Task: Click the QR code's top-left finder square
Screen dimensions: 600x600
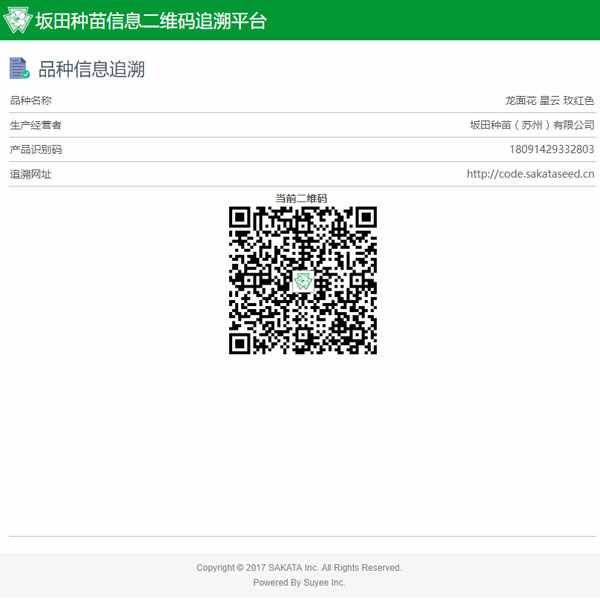Action: (x=240, y=217)
